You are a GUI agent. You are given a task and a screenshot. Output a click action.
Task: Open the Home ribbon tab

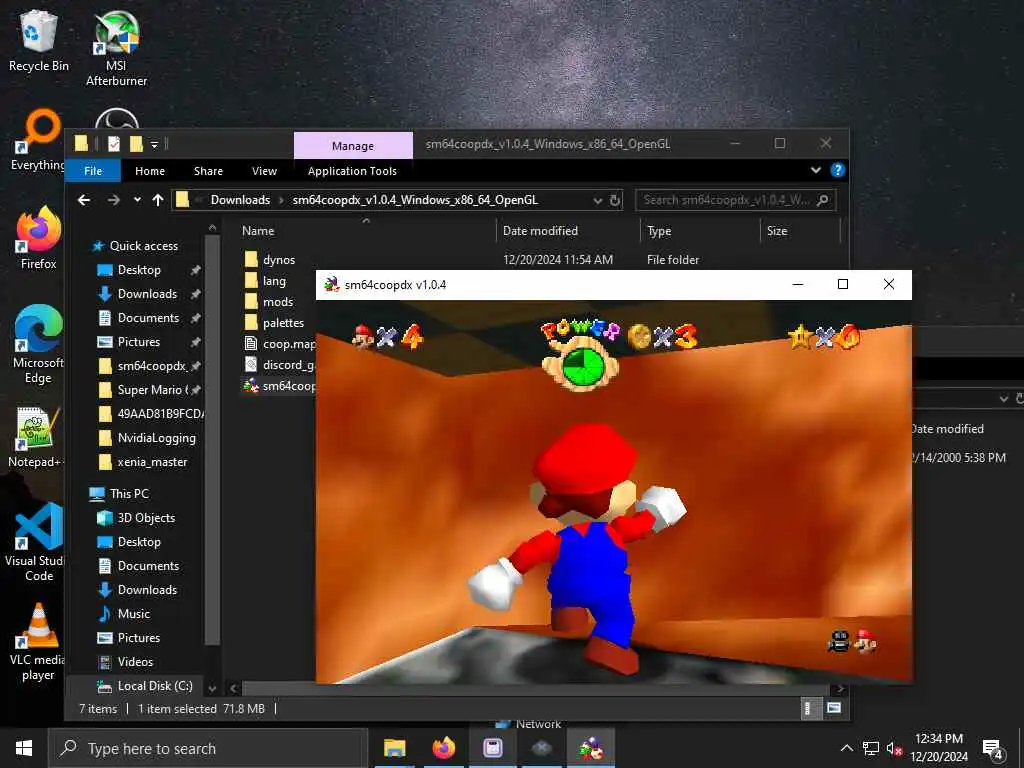point(150,170)
